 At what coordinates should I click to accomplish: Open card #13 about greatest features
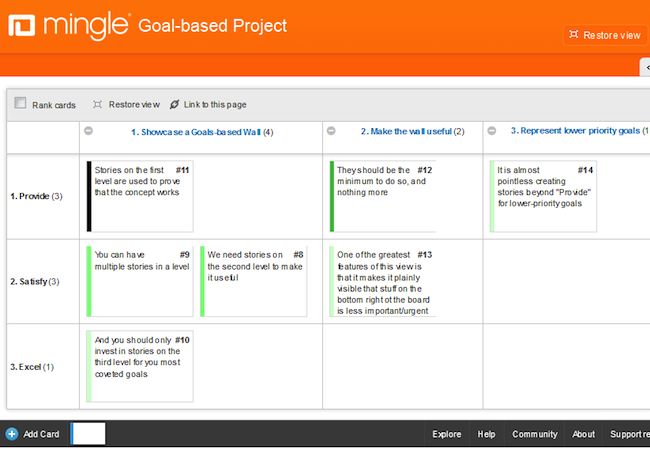coord(384,280)
